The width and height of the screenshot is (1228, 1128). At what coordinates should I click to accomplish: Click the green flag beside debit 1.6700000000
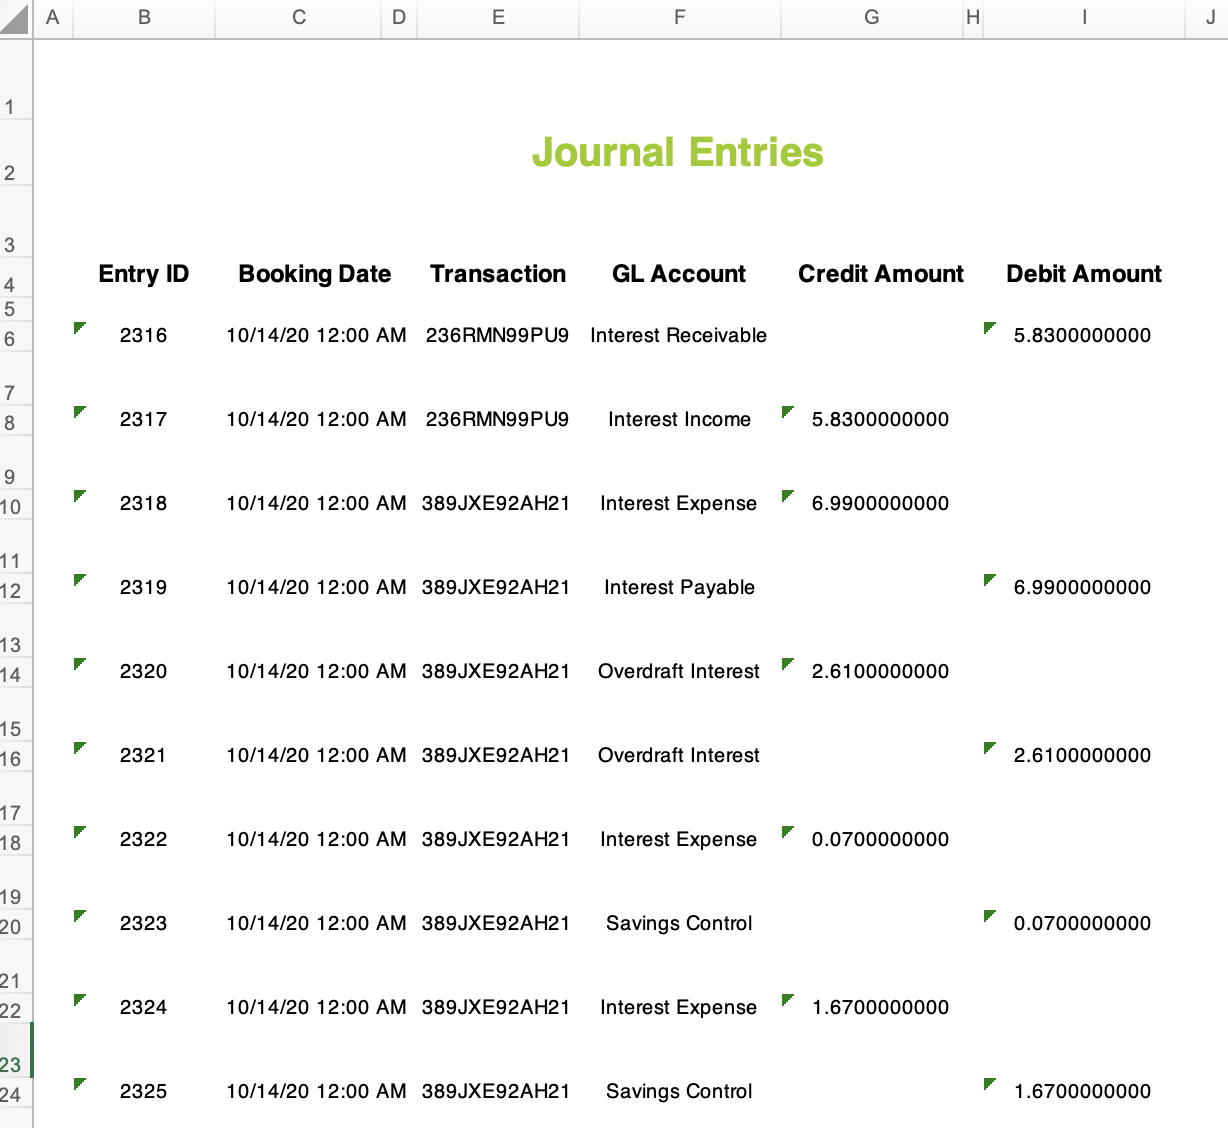pyautogui.click(x=990, y=1081)
